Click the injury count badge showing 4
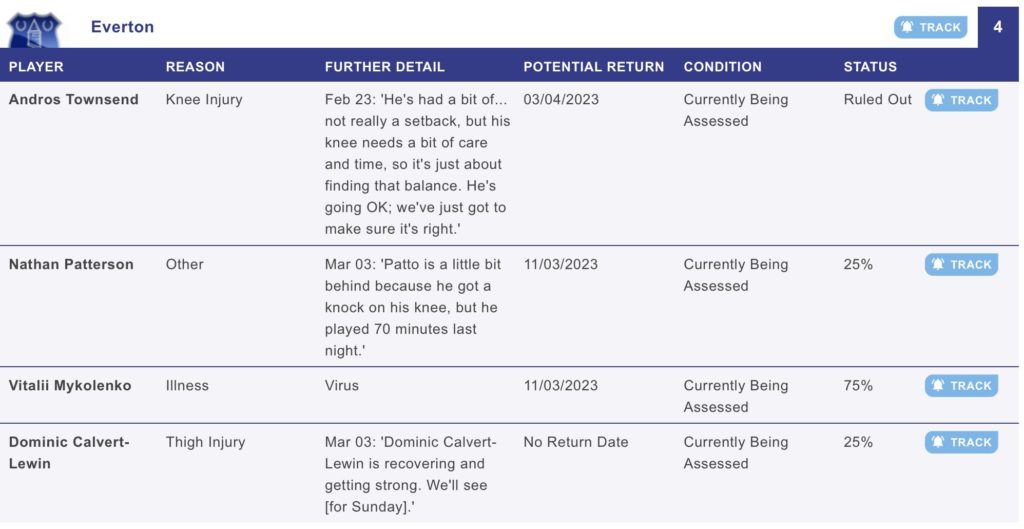 pos(998,27)
